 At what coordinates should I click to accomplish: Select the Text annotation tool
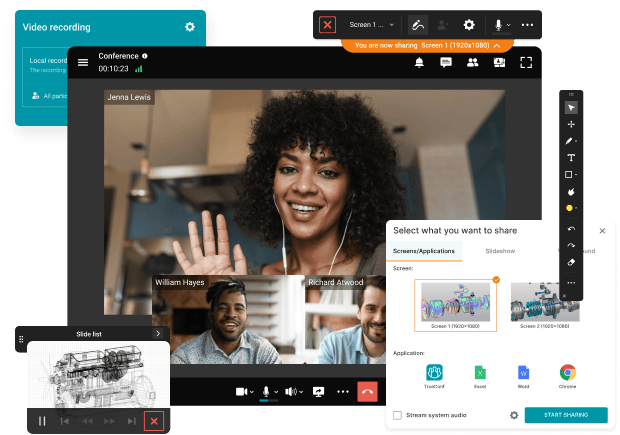pos(571,158)
